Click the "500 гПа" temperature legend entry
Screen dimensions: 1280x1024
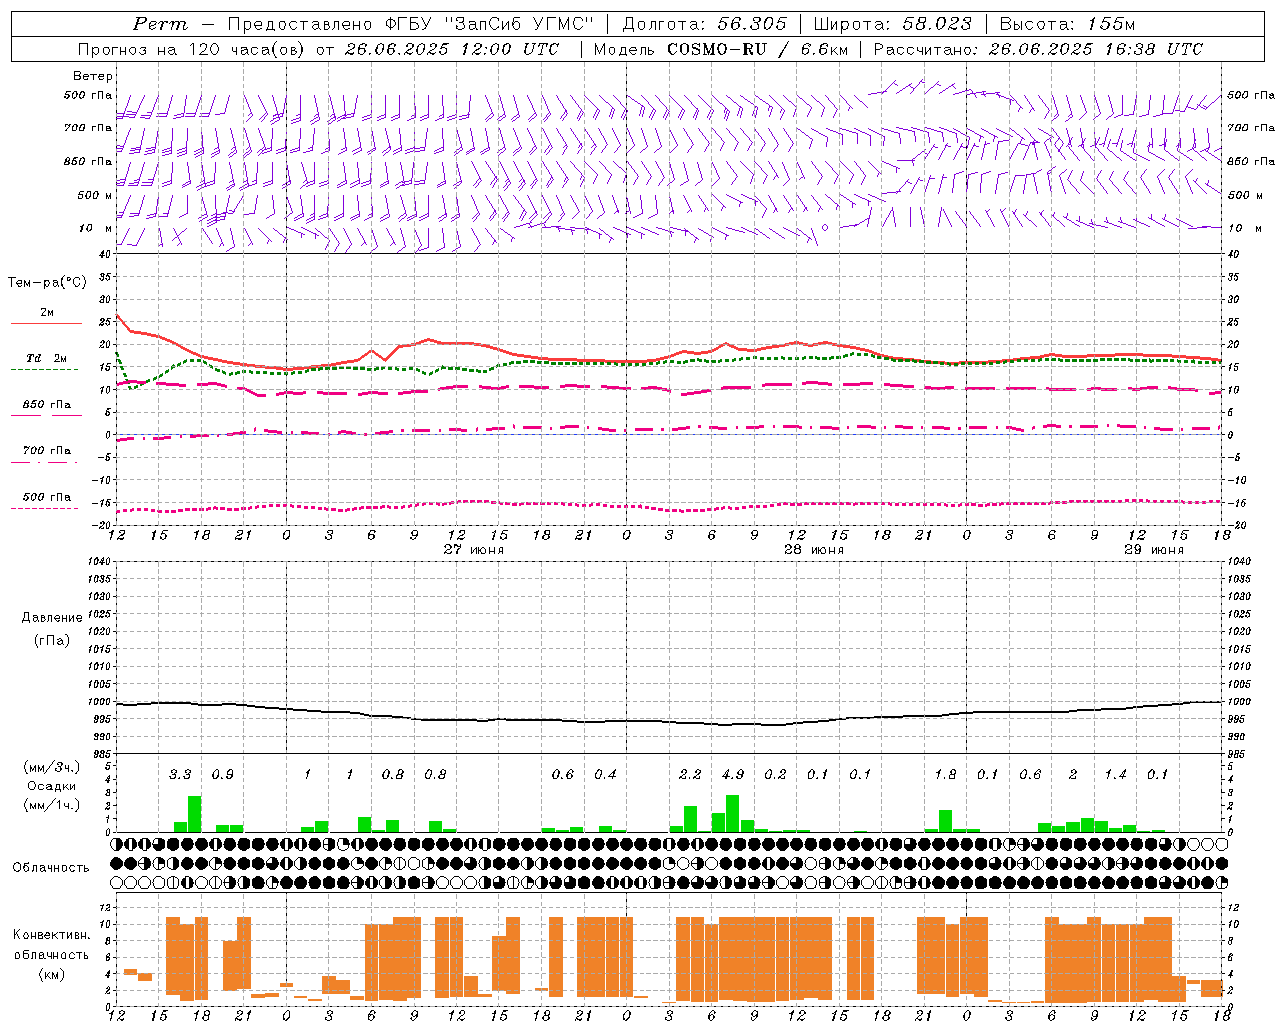[47, 497]
